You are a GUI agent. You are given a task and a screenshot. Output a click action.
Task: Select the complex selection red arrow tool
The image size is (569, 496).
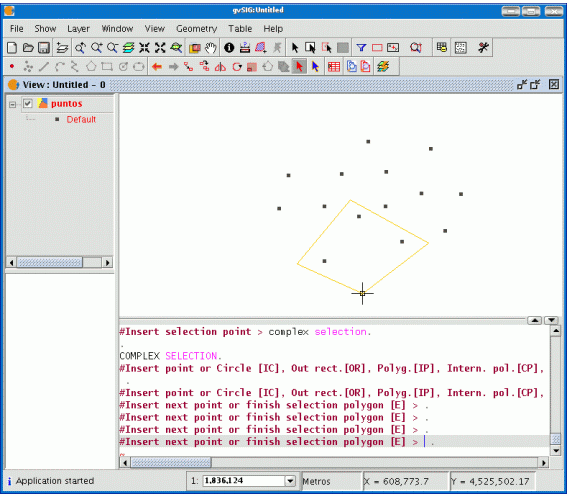coord(299,66)
